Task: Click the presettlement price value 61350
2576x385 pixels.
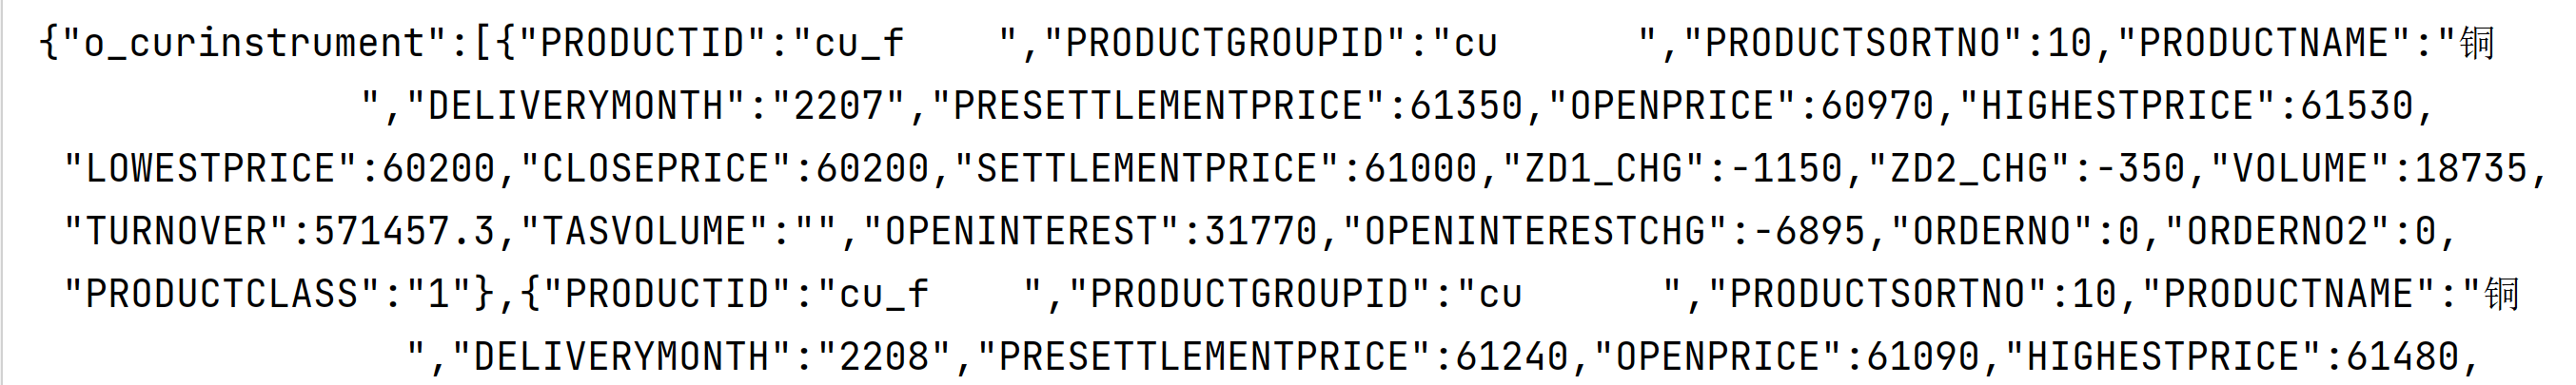Action: point(1465,106)
